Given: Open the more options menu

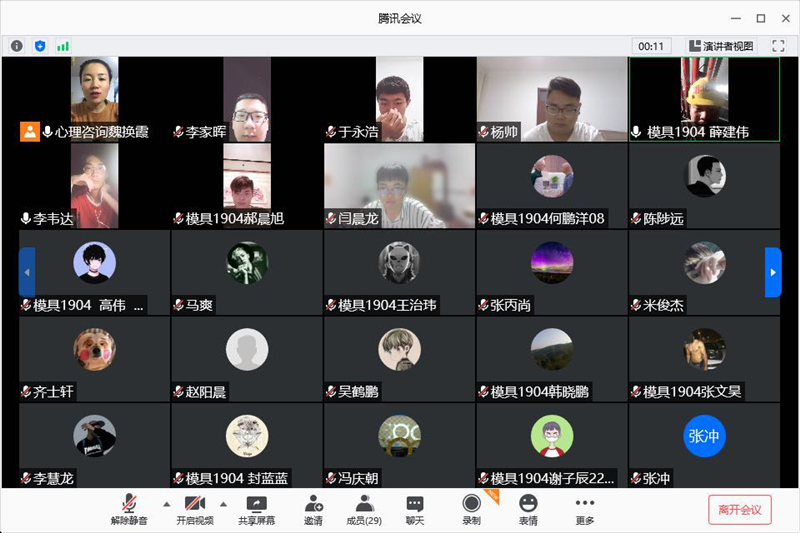Looking at the screenshot, I should [x=585, y=510].
